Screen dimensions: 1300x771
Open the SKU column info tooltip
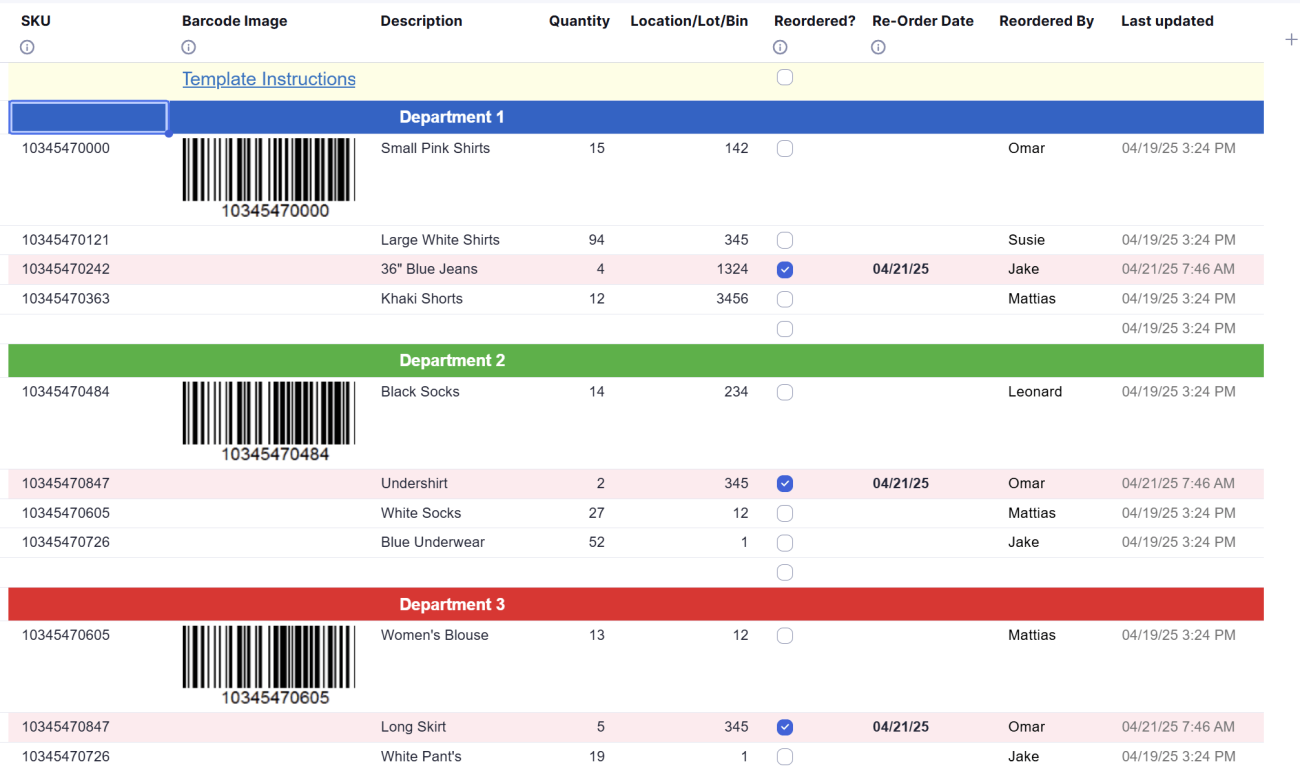tap(27, 47)
